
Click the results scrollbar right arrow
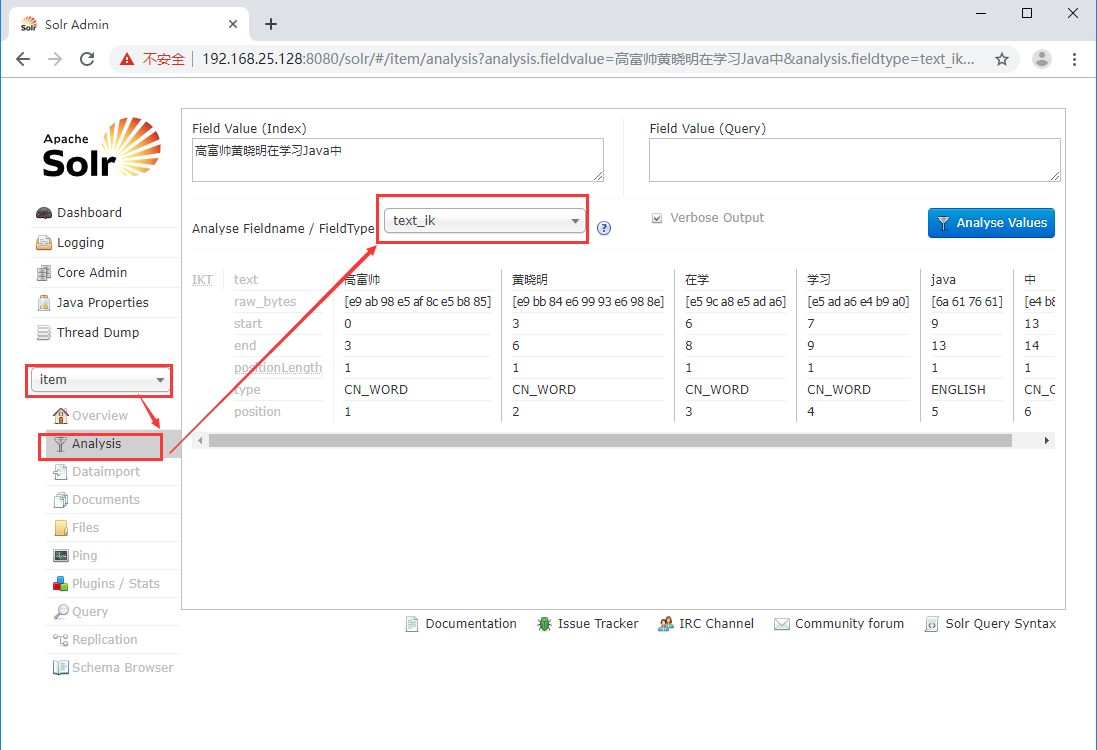coord(1047,441)
